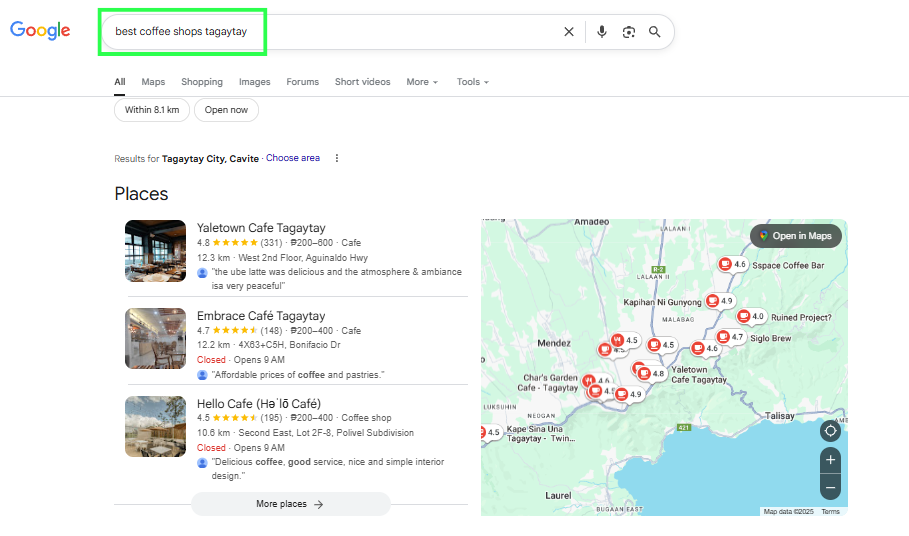
Task: Click the Laurel label on the map
Action: click(x=558, y=496)
